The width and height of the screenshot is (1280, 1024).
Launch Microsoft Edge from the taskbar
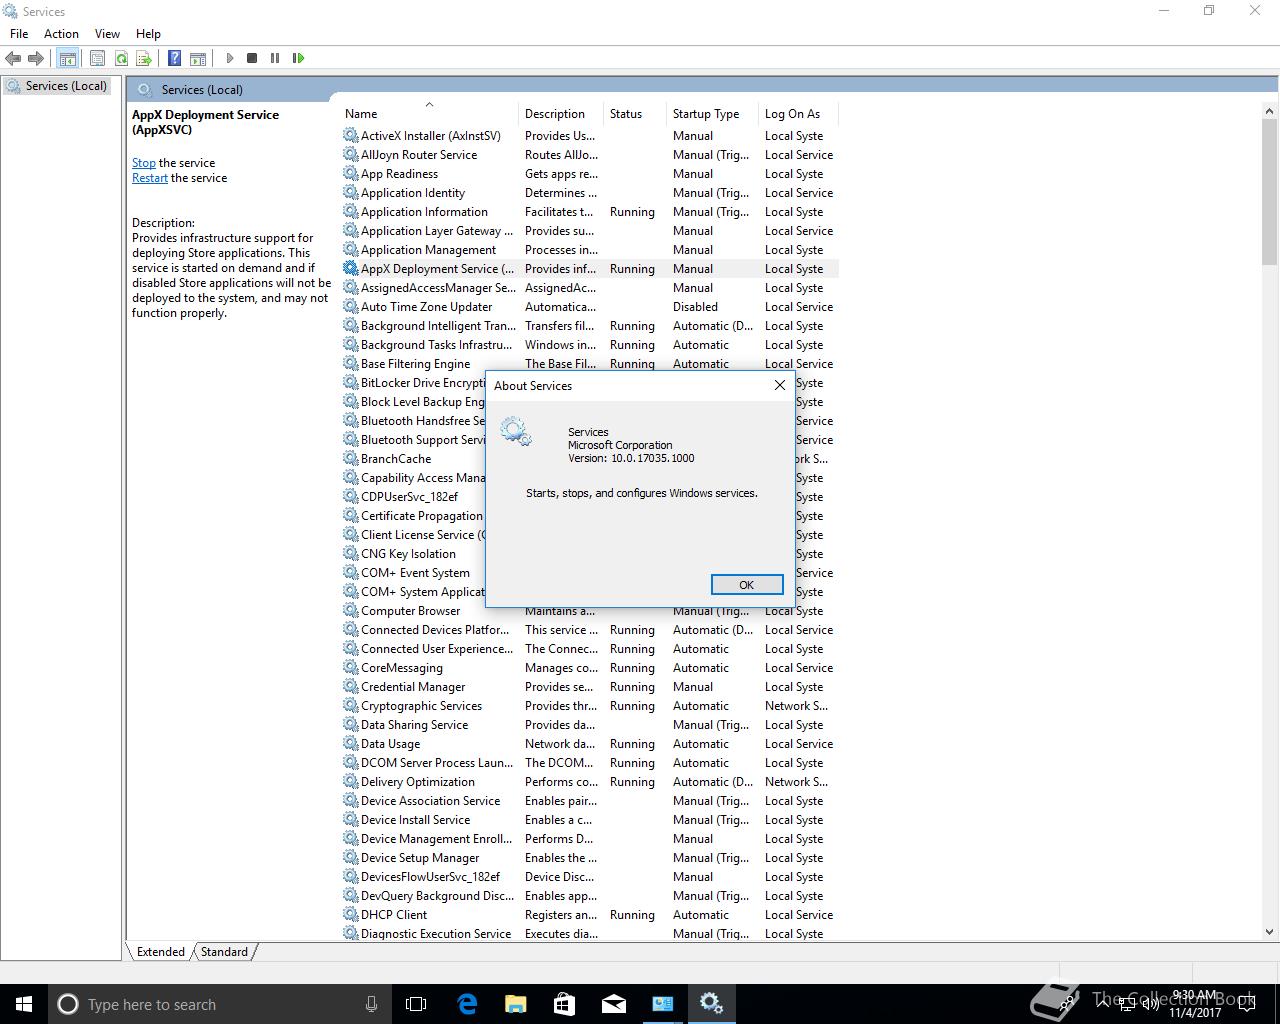pyautogui.click(x=467, y=1004)
